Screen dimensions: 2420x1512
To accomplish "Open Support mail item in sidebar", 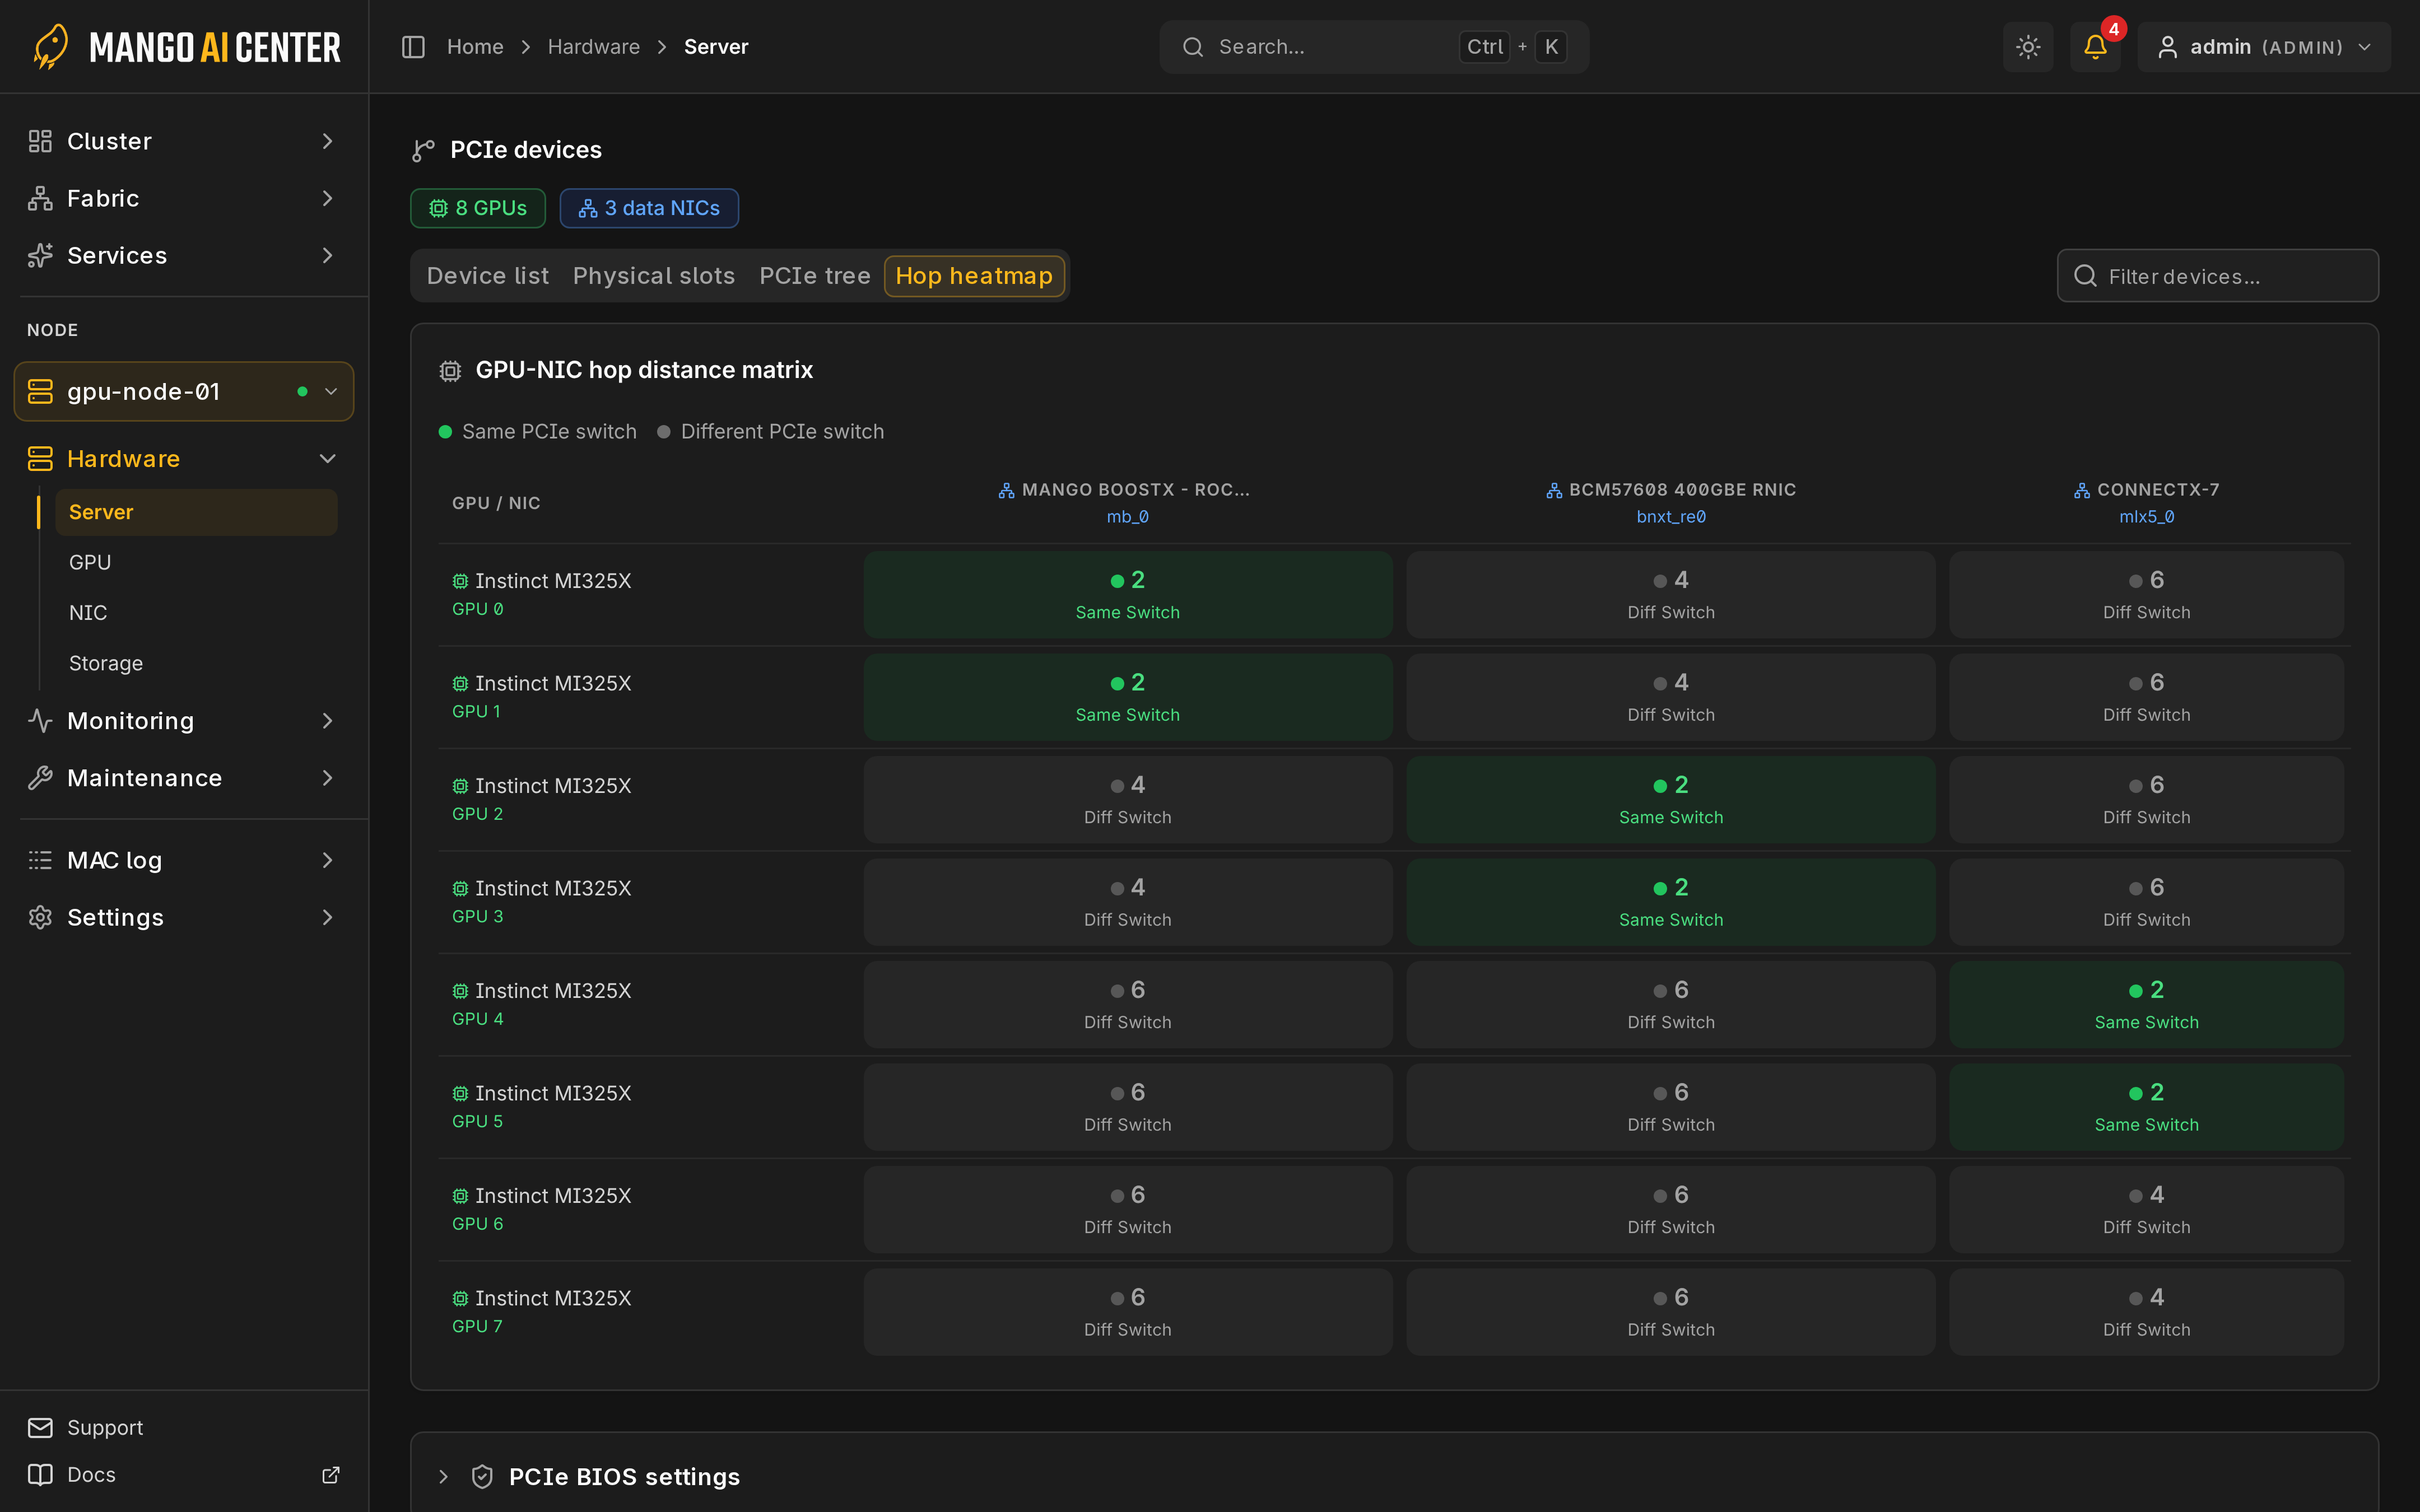I will point(85,1427).
